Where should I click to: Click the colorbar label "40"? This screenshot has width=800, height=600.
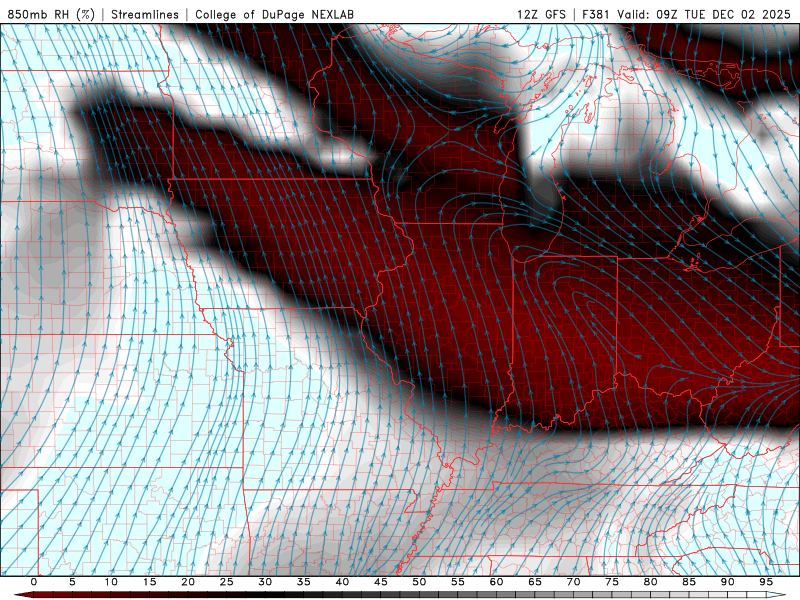point(342,582)
